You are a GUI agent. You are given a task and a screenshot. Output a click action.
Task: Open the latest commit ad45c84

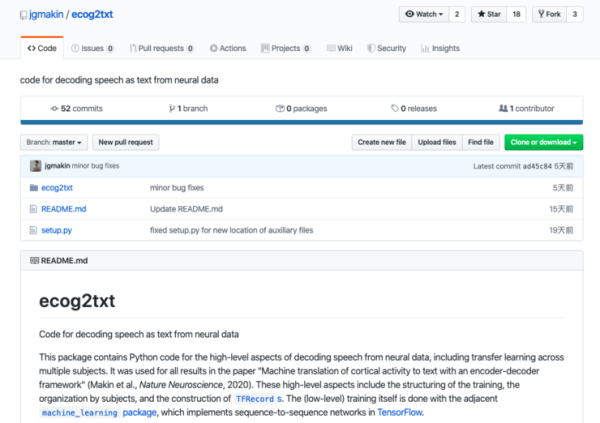(x=538, y=165)
